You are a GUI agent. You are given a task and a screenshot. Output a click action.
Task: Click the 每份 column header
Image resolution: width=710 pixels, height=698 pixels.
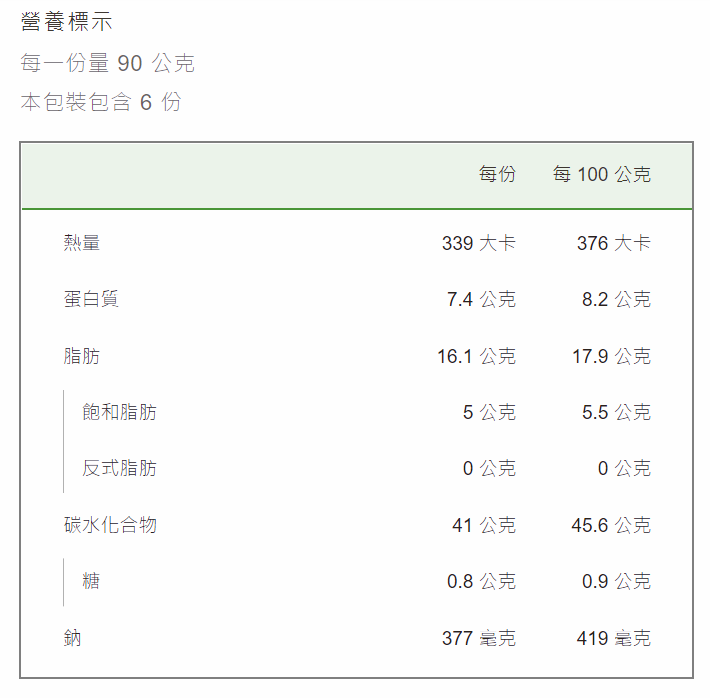point(497,174)
